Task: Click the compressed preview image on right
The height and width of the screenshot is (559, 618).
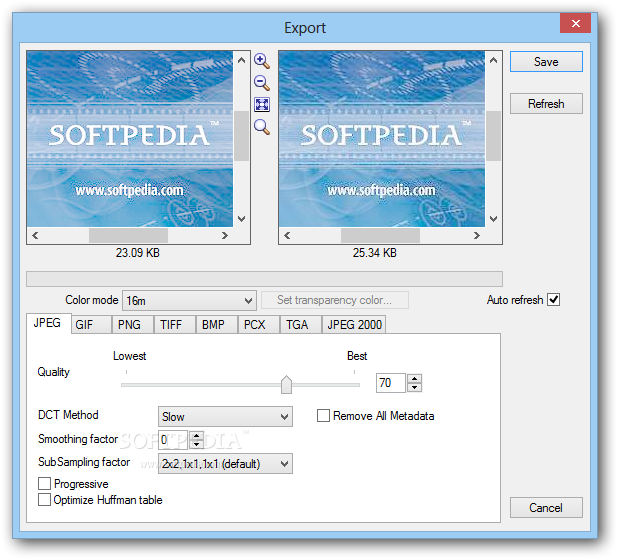Action: point(382,139)
